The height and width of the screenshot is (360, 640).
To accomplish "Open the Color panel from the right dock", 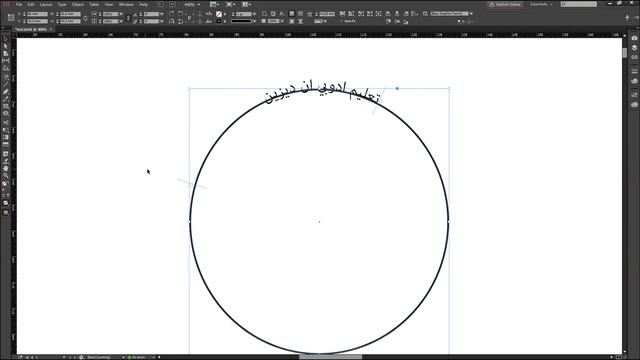I will coord(634,81).
